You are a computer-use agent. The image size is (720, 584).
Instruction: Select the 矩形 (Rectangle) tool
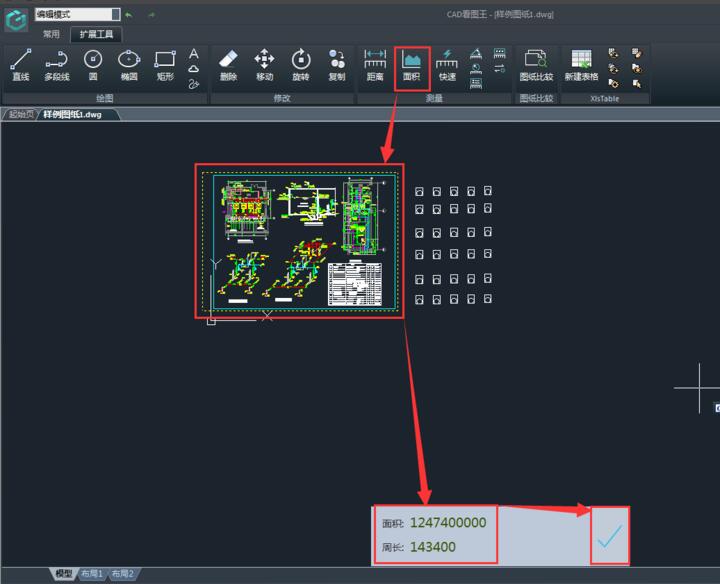coord(165,65)
